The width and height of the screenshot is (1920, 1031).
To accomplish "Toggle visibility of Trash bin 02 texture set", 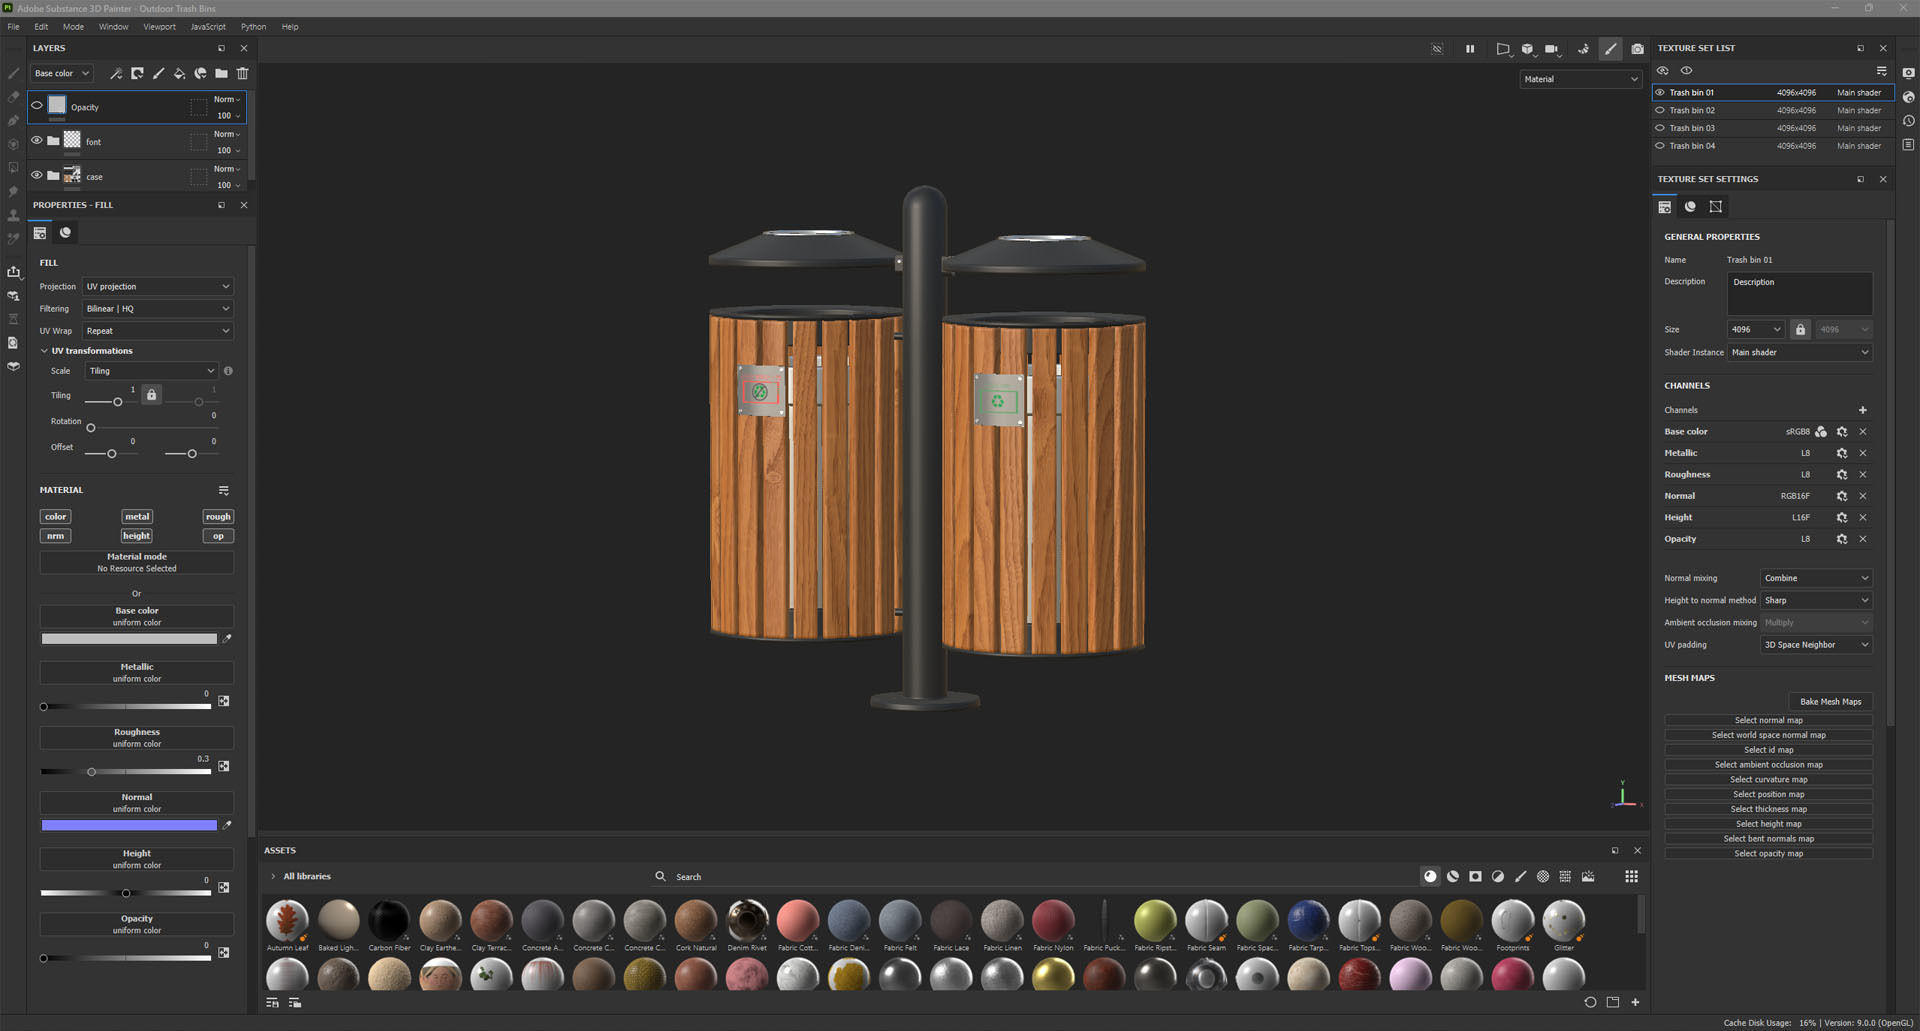I will (1660, 110).
